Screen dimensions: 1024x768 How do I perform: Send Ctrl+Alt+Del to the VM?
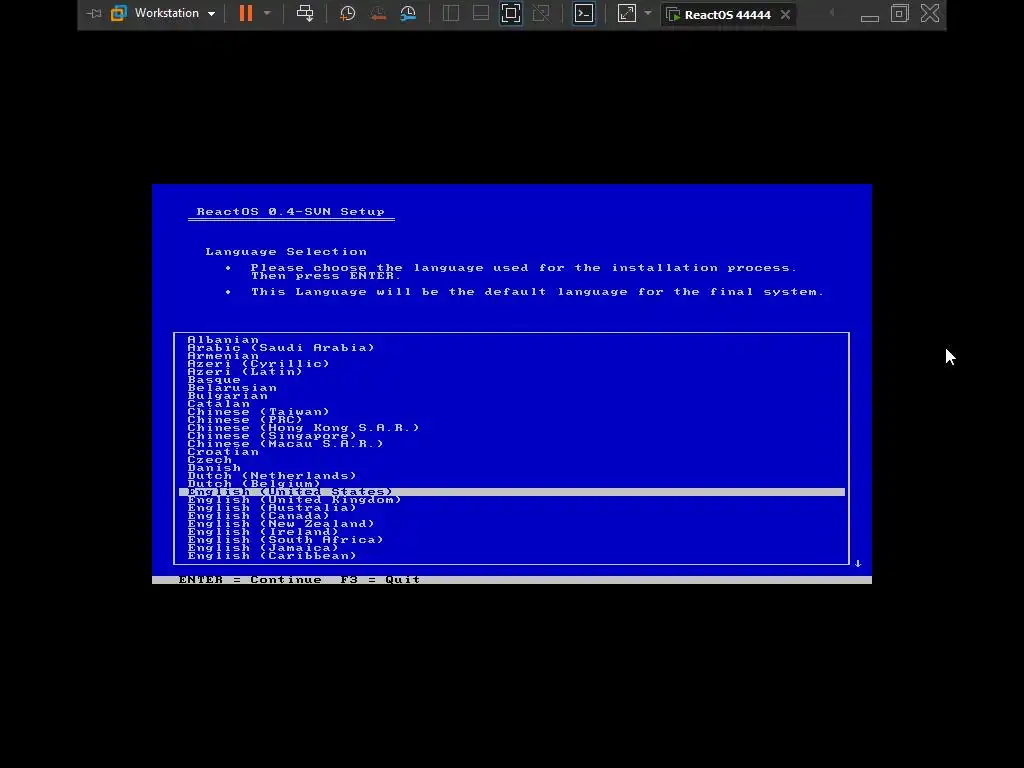tap(305, 13)
